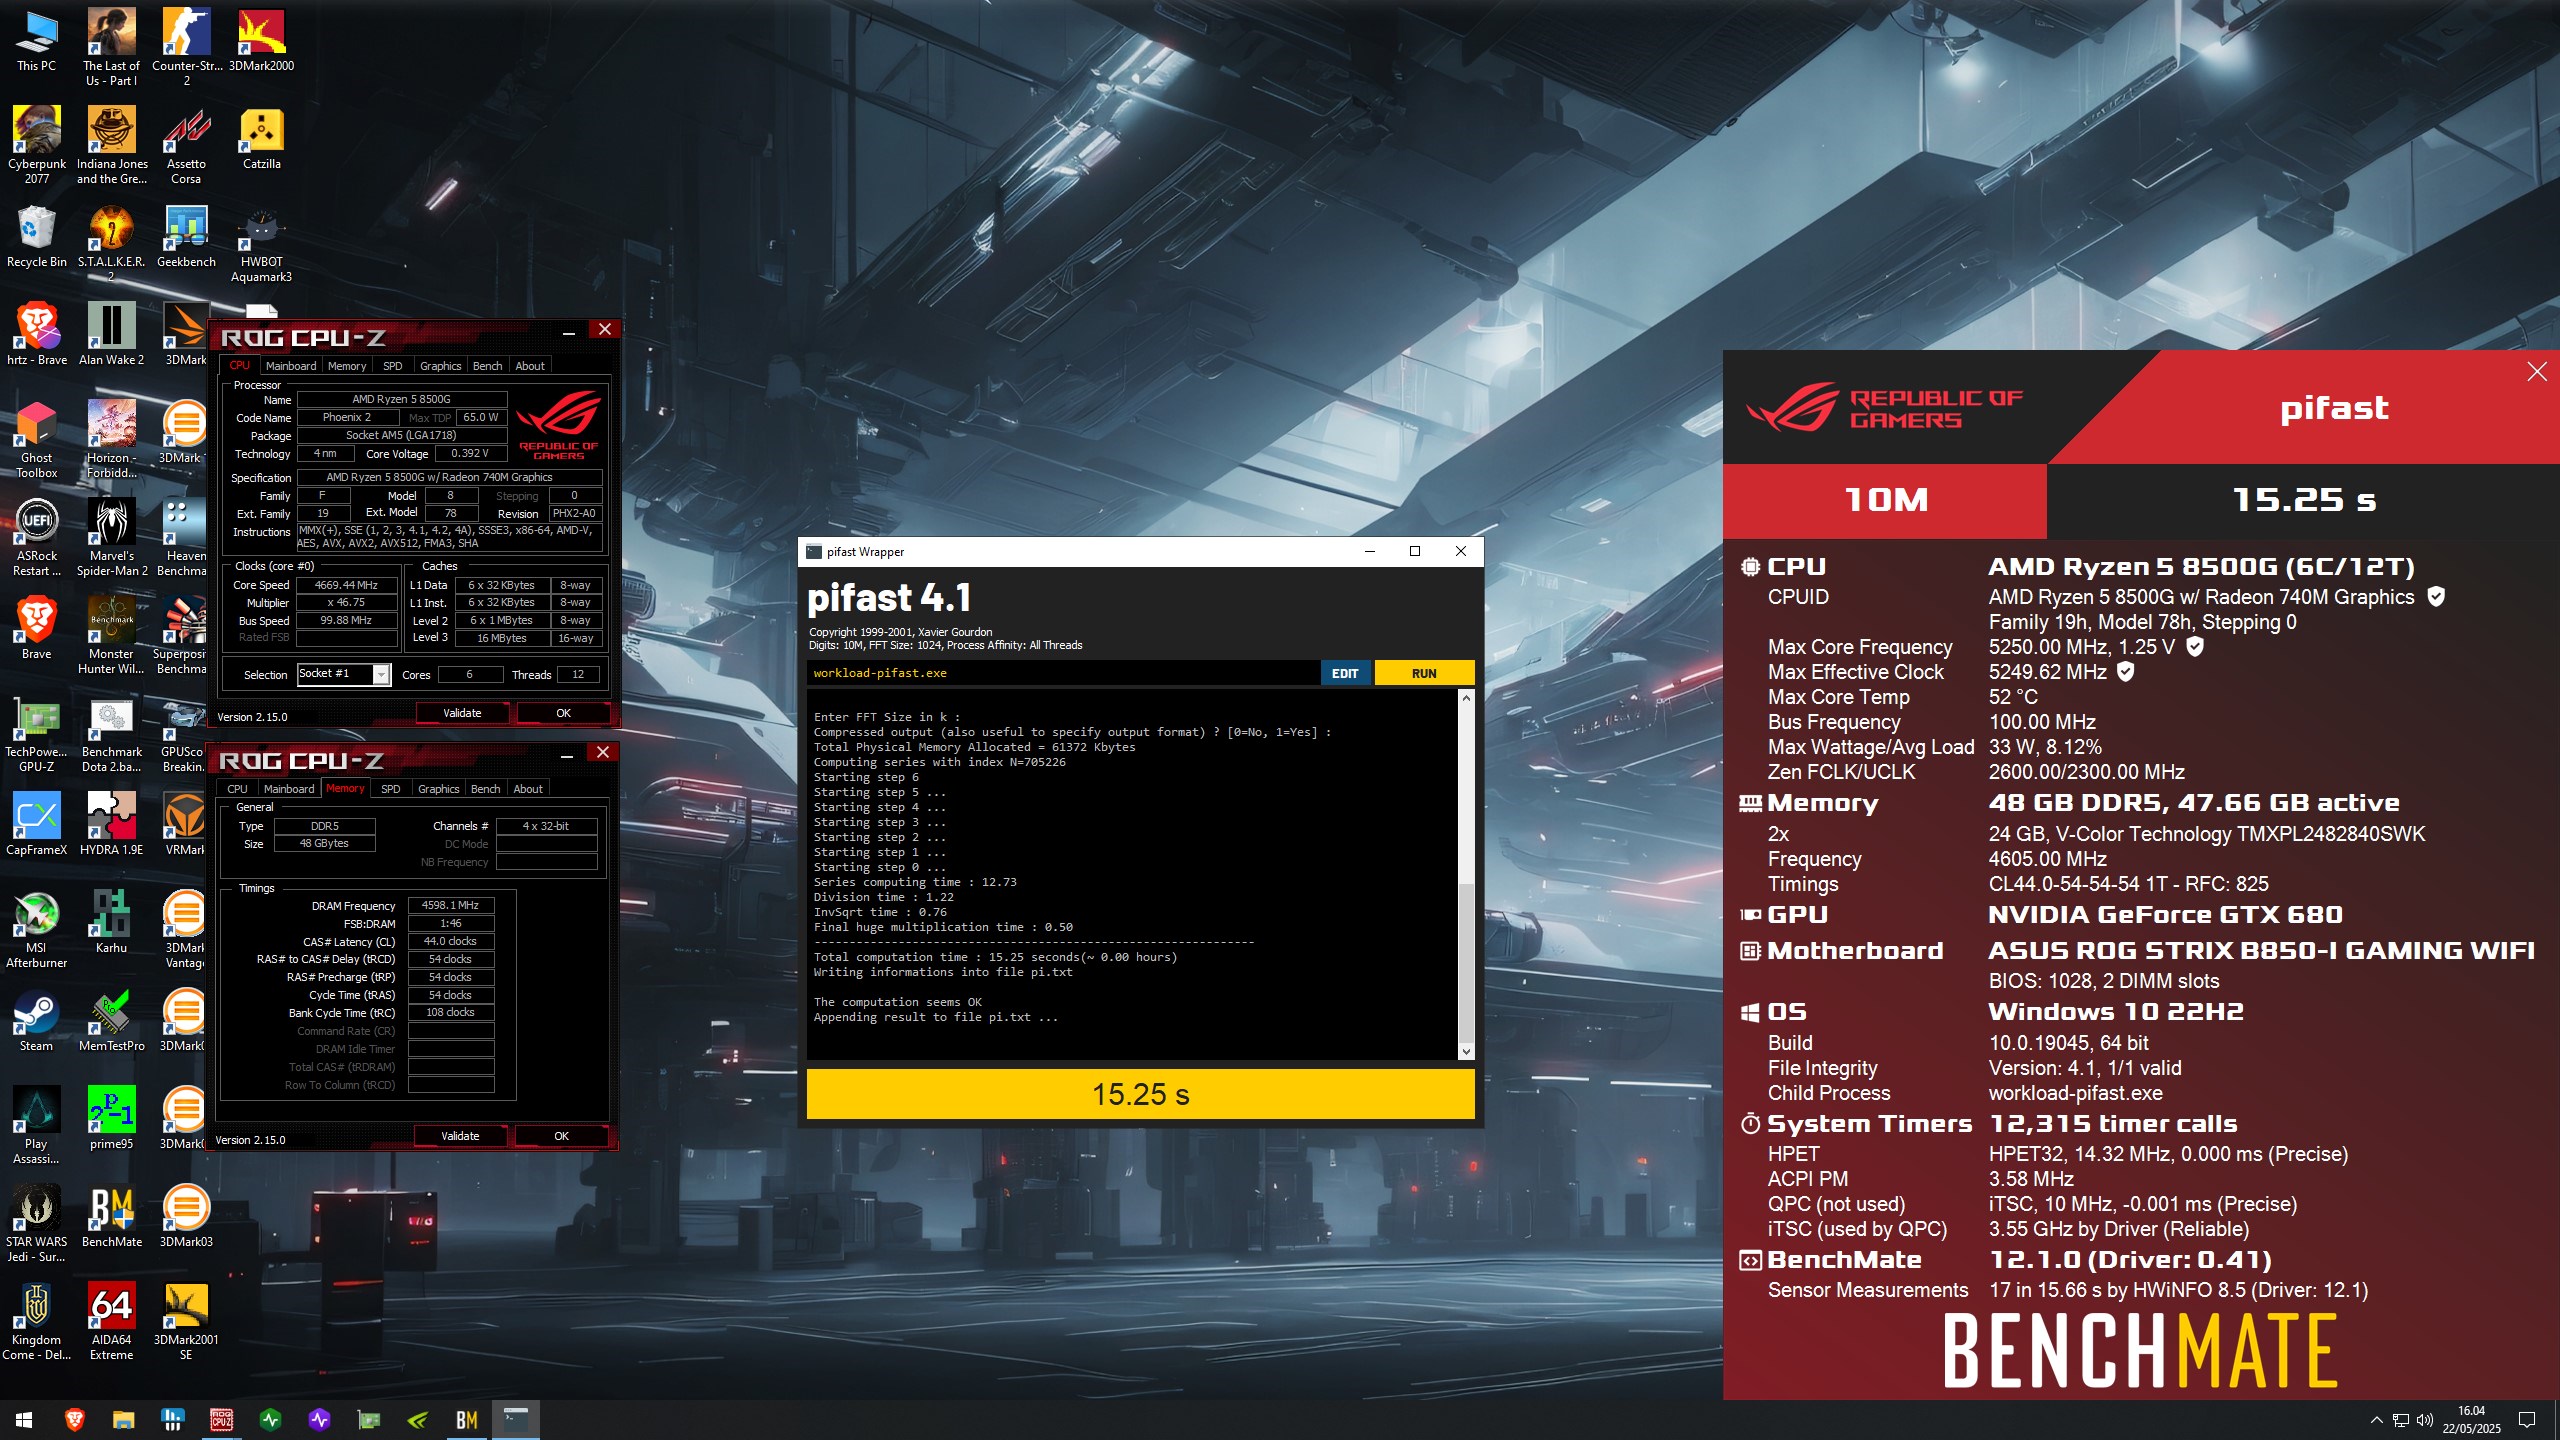Image resolution: width=2560 pixels, height=1440 pixels.
Task: Launch Assetto Corsa shortcut
Action: [x=186, y=145]
